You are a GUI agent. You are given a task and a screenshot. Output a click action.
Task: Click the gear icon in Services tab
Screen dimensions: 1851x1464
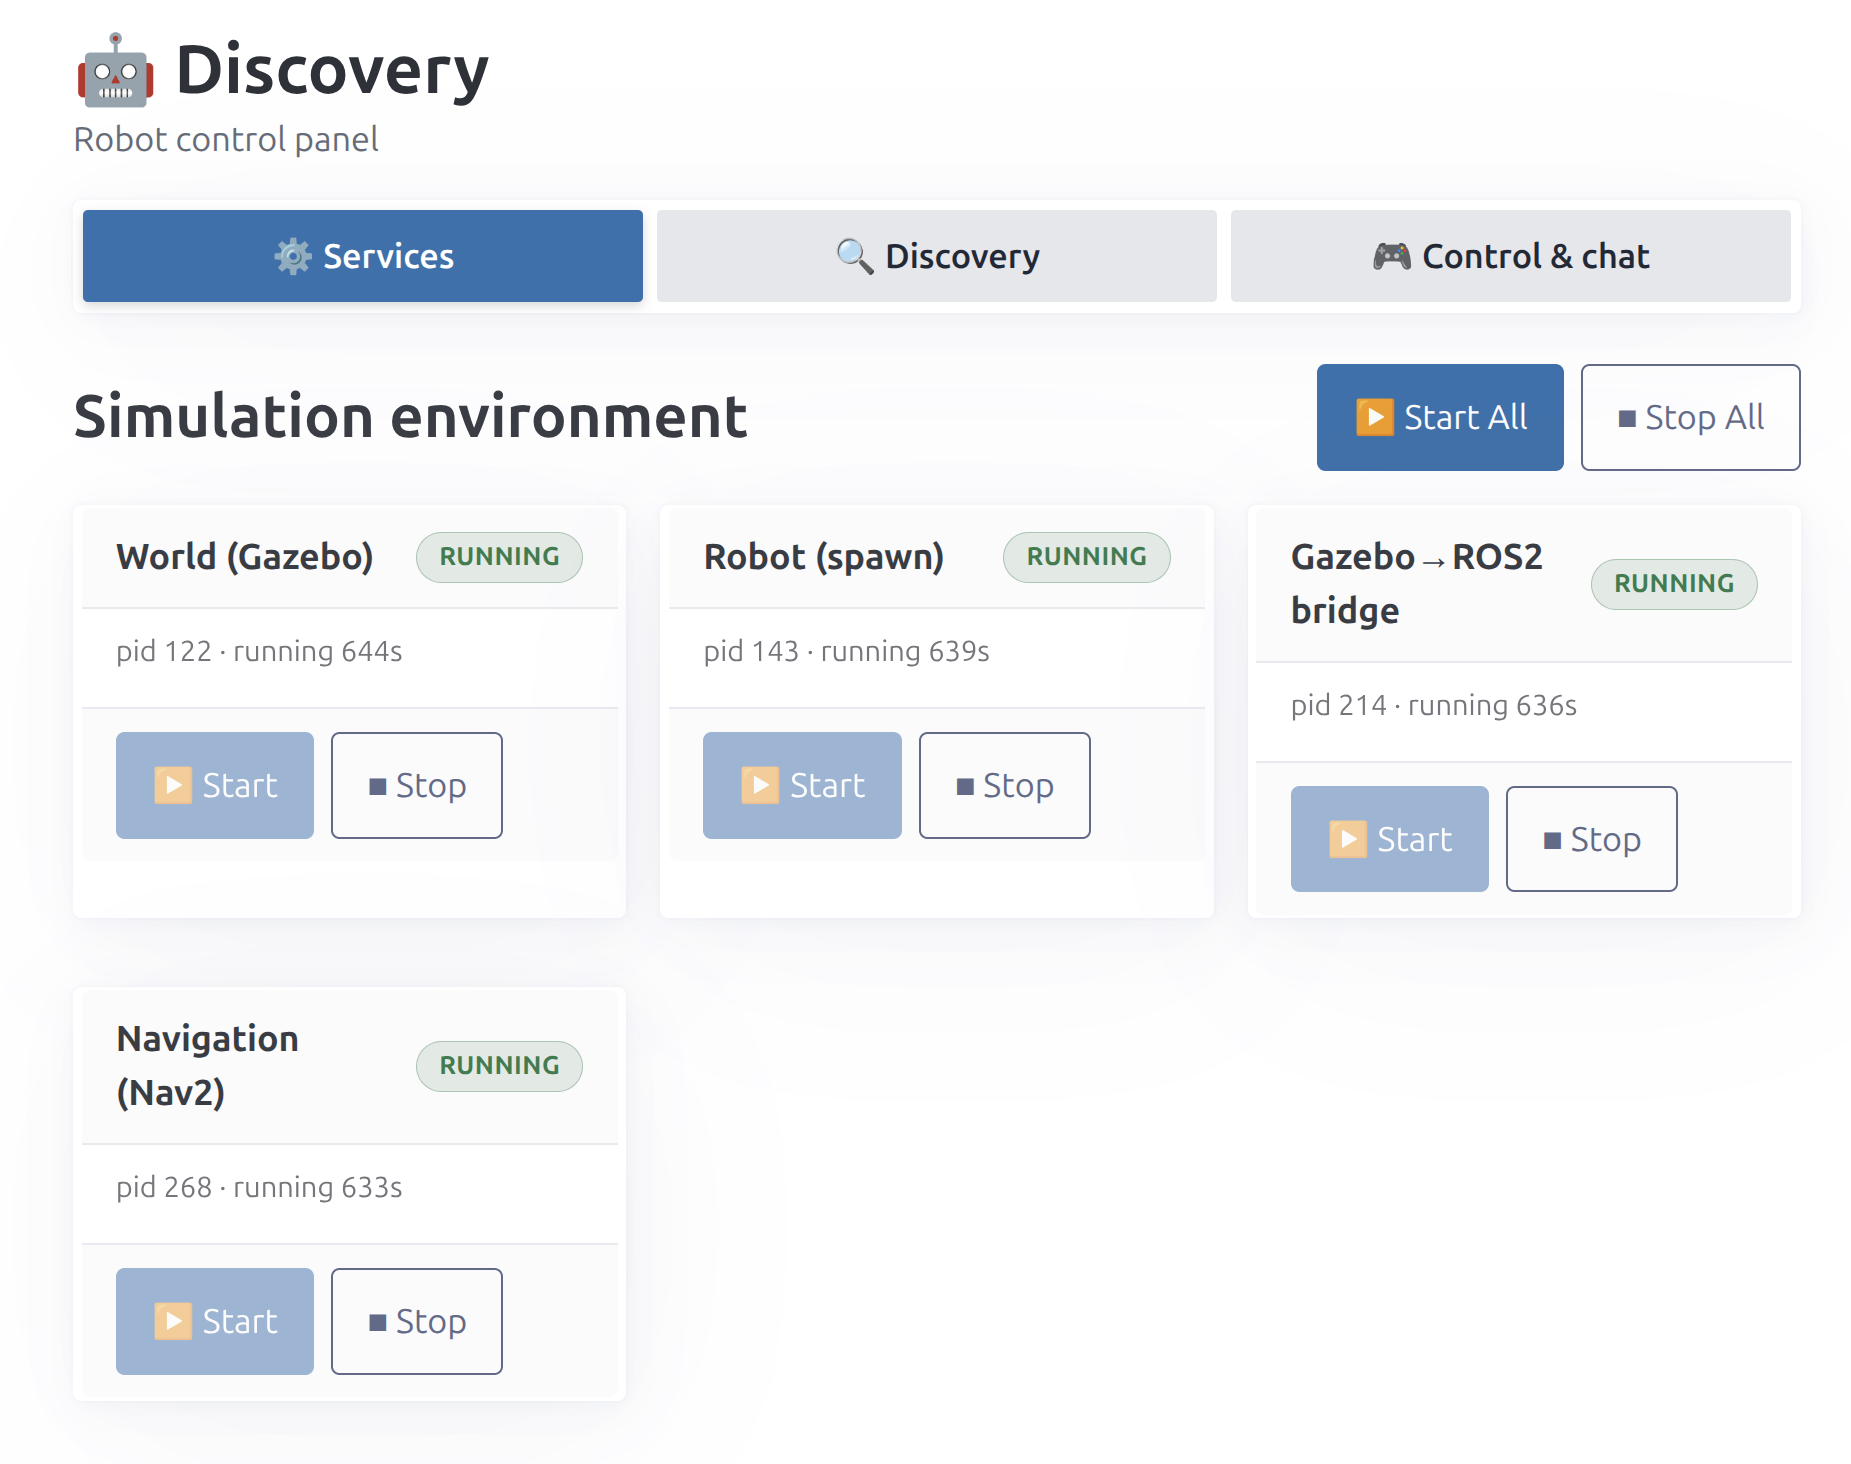[x=293, y=257]
